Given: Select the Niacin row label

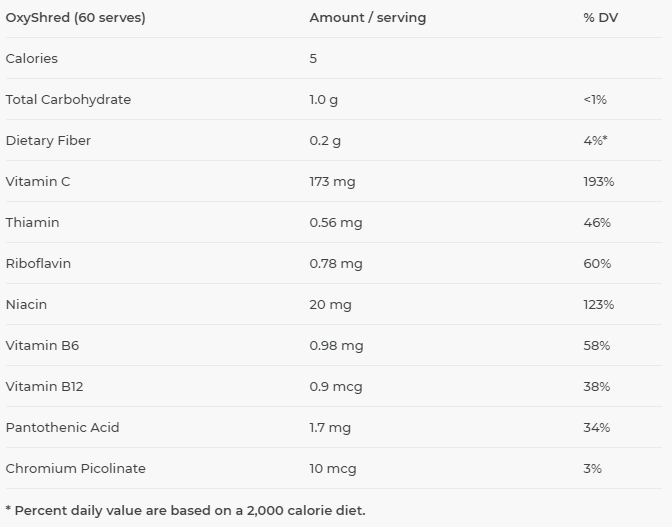Looking at the screenshot, I should click(26, 304).
